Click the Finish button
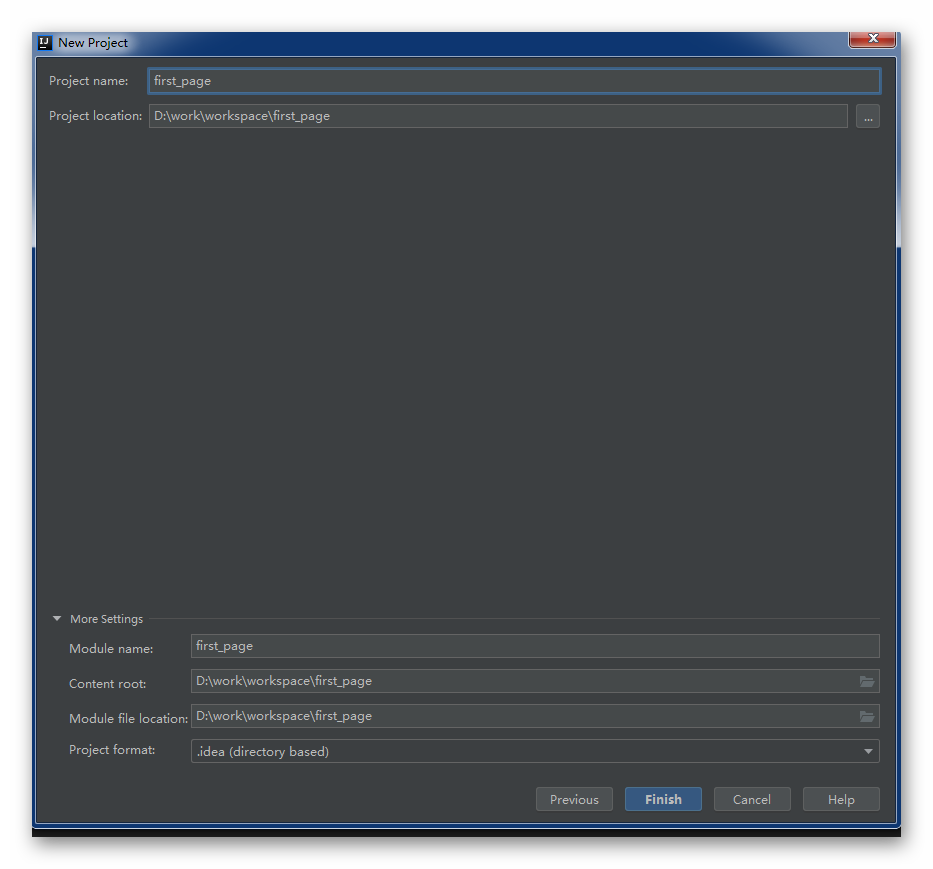 coord(663,799)
